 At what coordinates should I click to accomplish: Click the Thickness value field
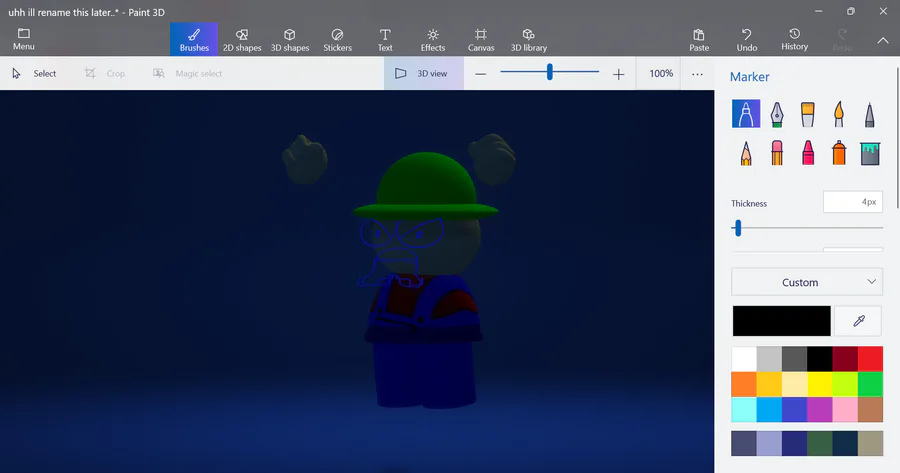[x=852, y=202]
